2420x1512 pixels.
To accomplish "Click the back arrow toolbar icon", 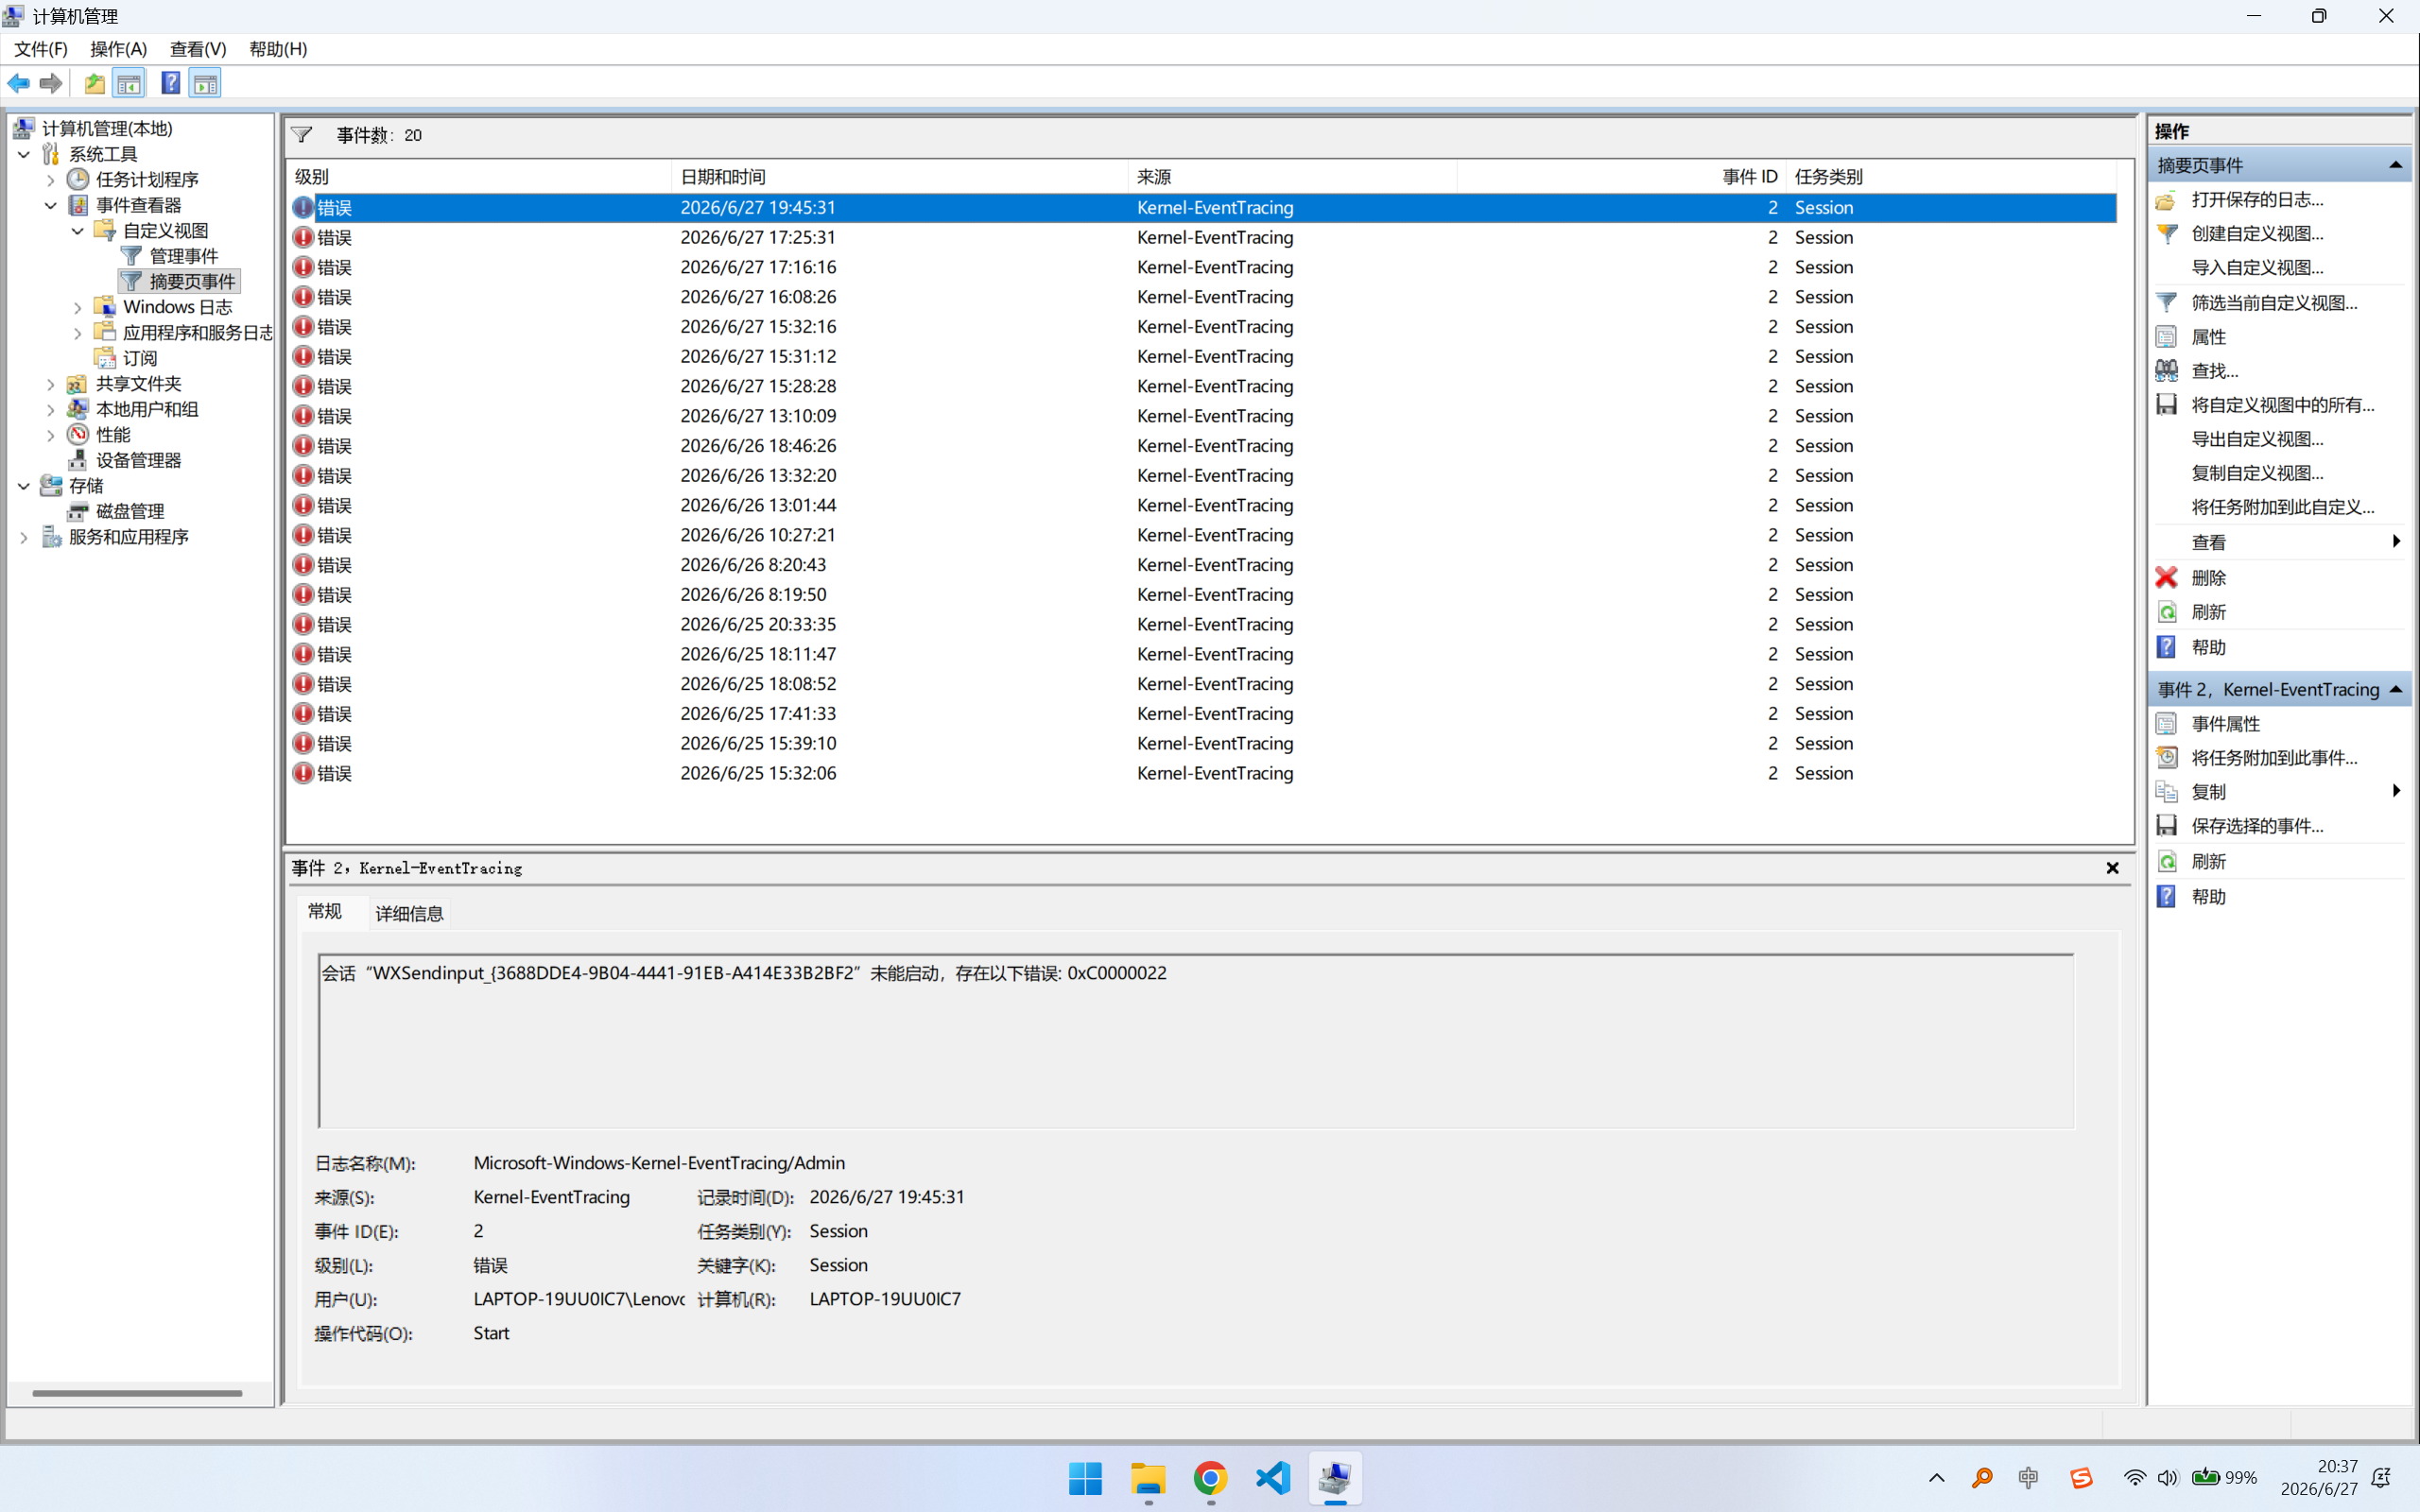I will (19, 83).
